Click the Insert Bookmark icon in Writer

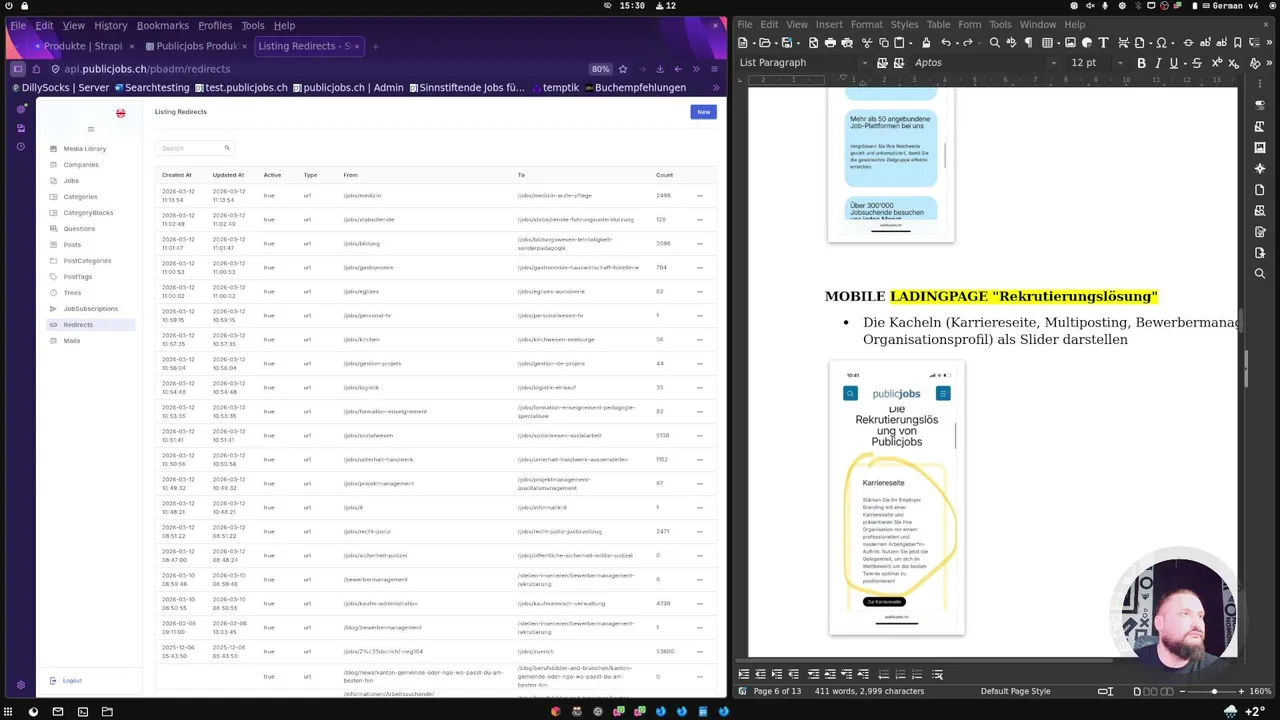tap(1237, 43)
